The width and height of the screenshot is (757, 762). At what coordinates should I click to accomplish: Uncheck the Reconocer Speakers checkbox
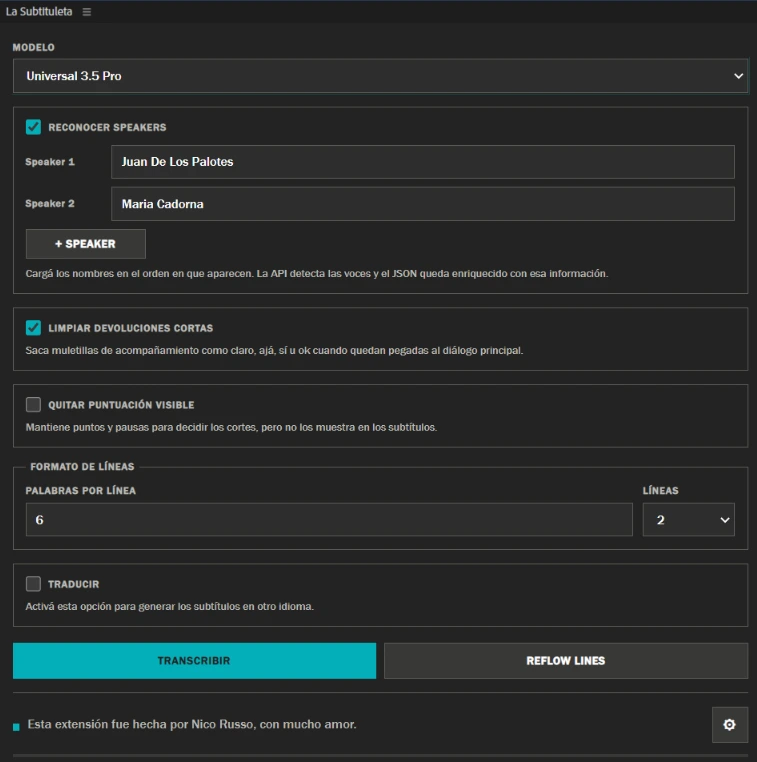coord(33,127)
